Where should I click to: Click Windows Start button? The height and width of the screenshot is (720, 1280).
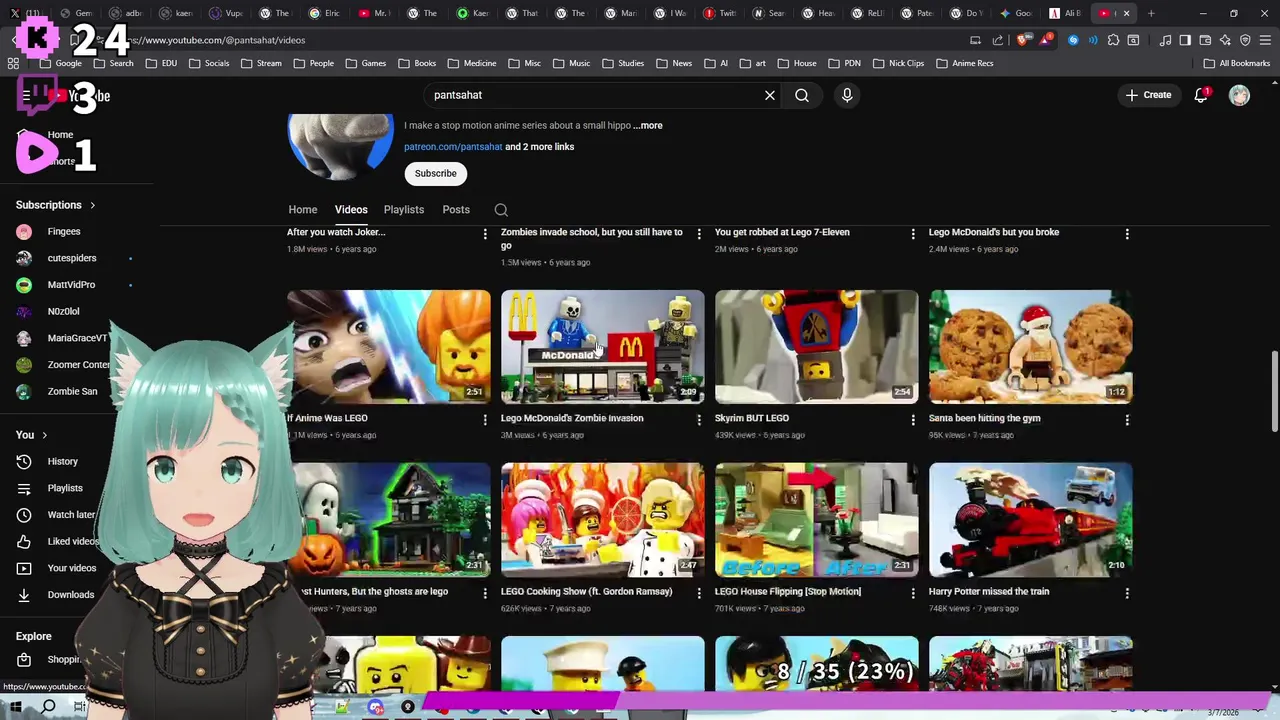coord(16,707)
